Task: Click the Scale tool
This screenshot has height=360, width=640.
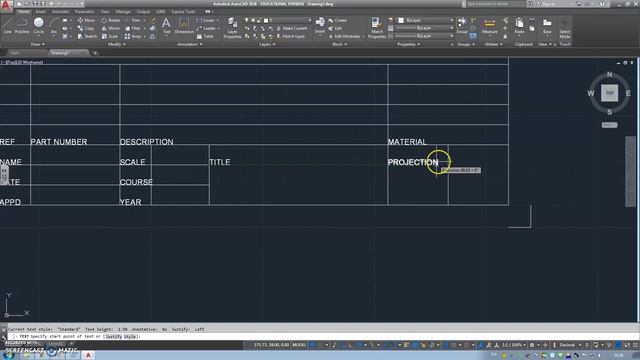Action: tap(110, 36)
